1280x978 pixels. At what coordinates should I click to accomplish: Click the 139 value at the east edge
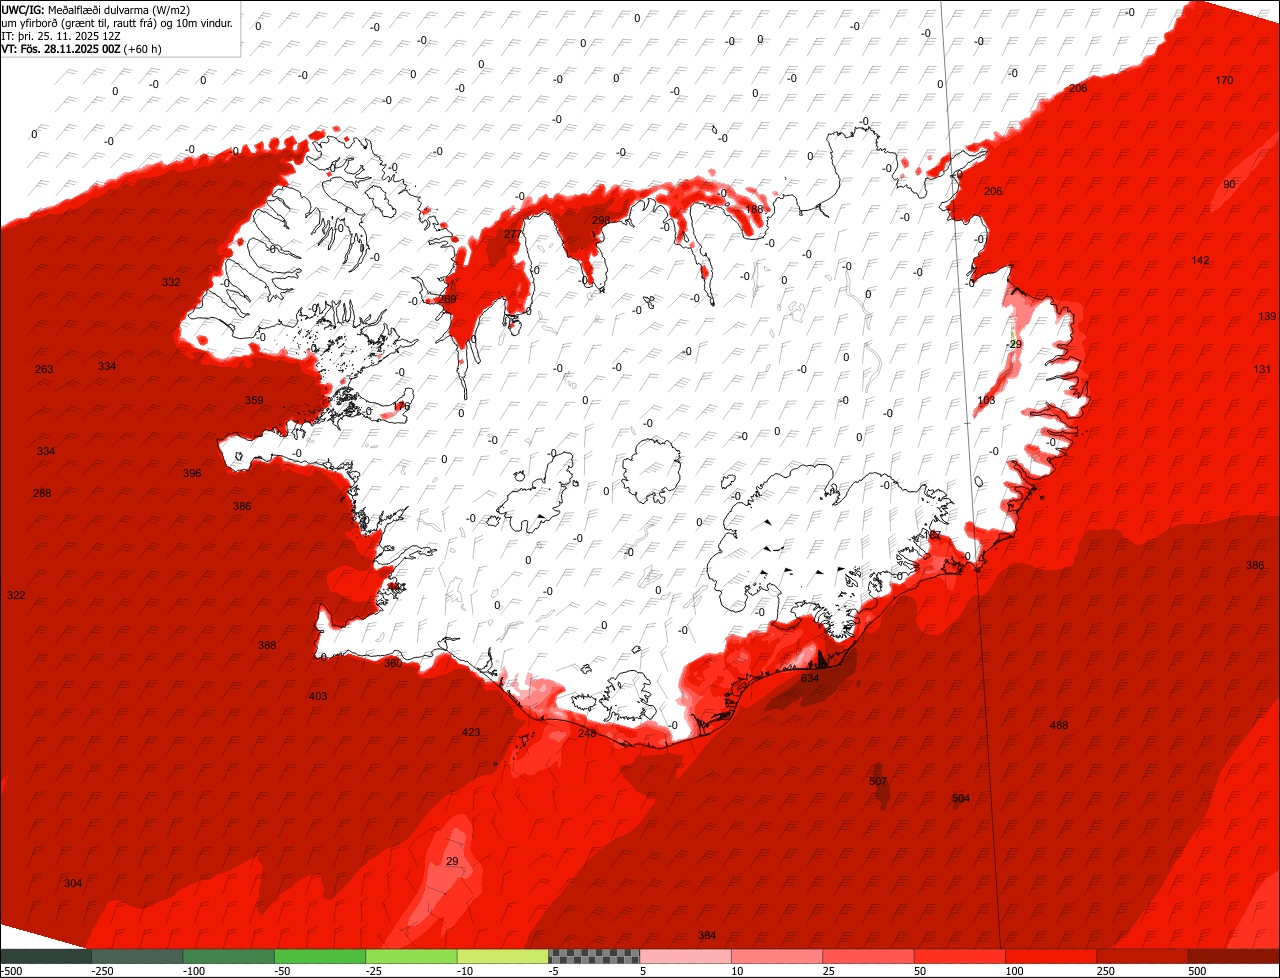click(x=1267, y=316)
